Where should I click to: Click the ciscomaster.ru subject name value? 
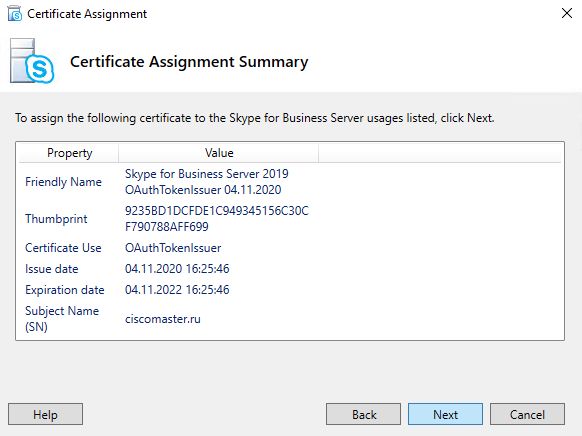point(163,319)
